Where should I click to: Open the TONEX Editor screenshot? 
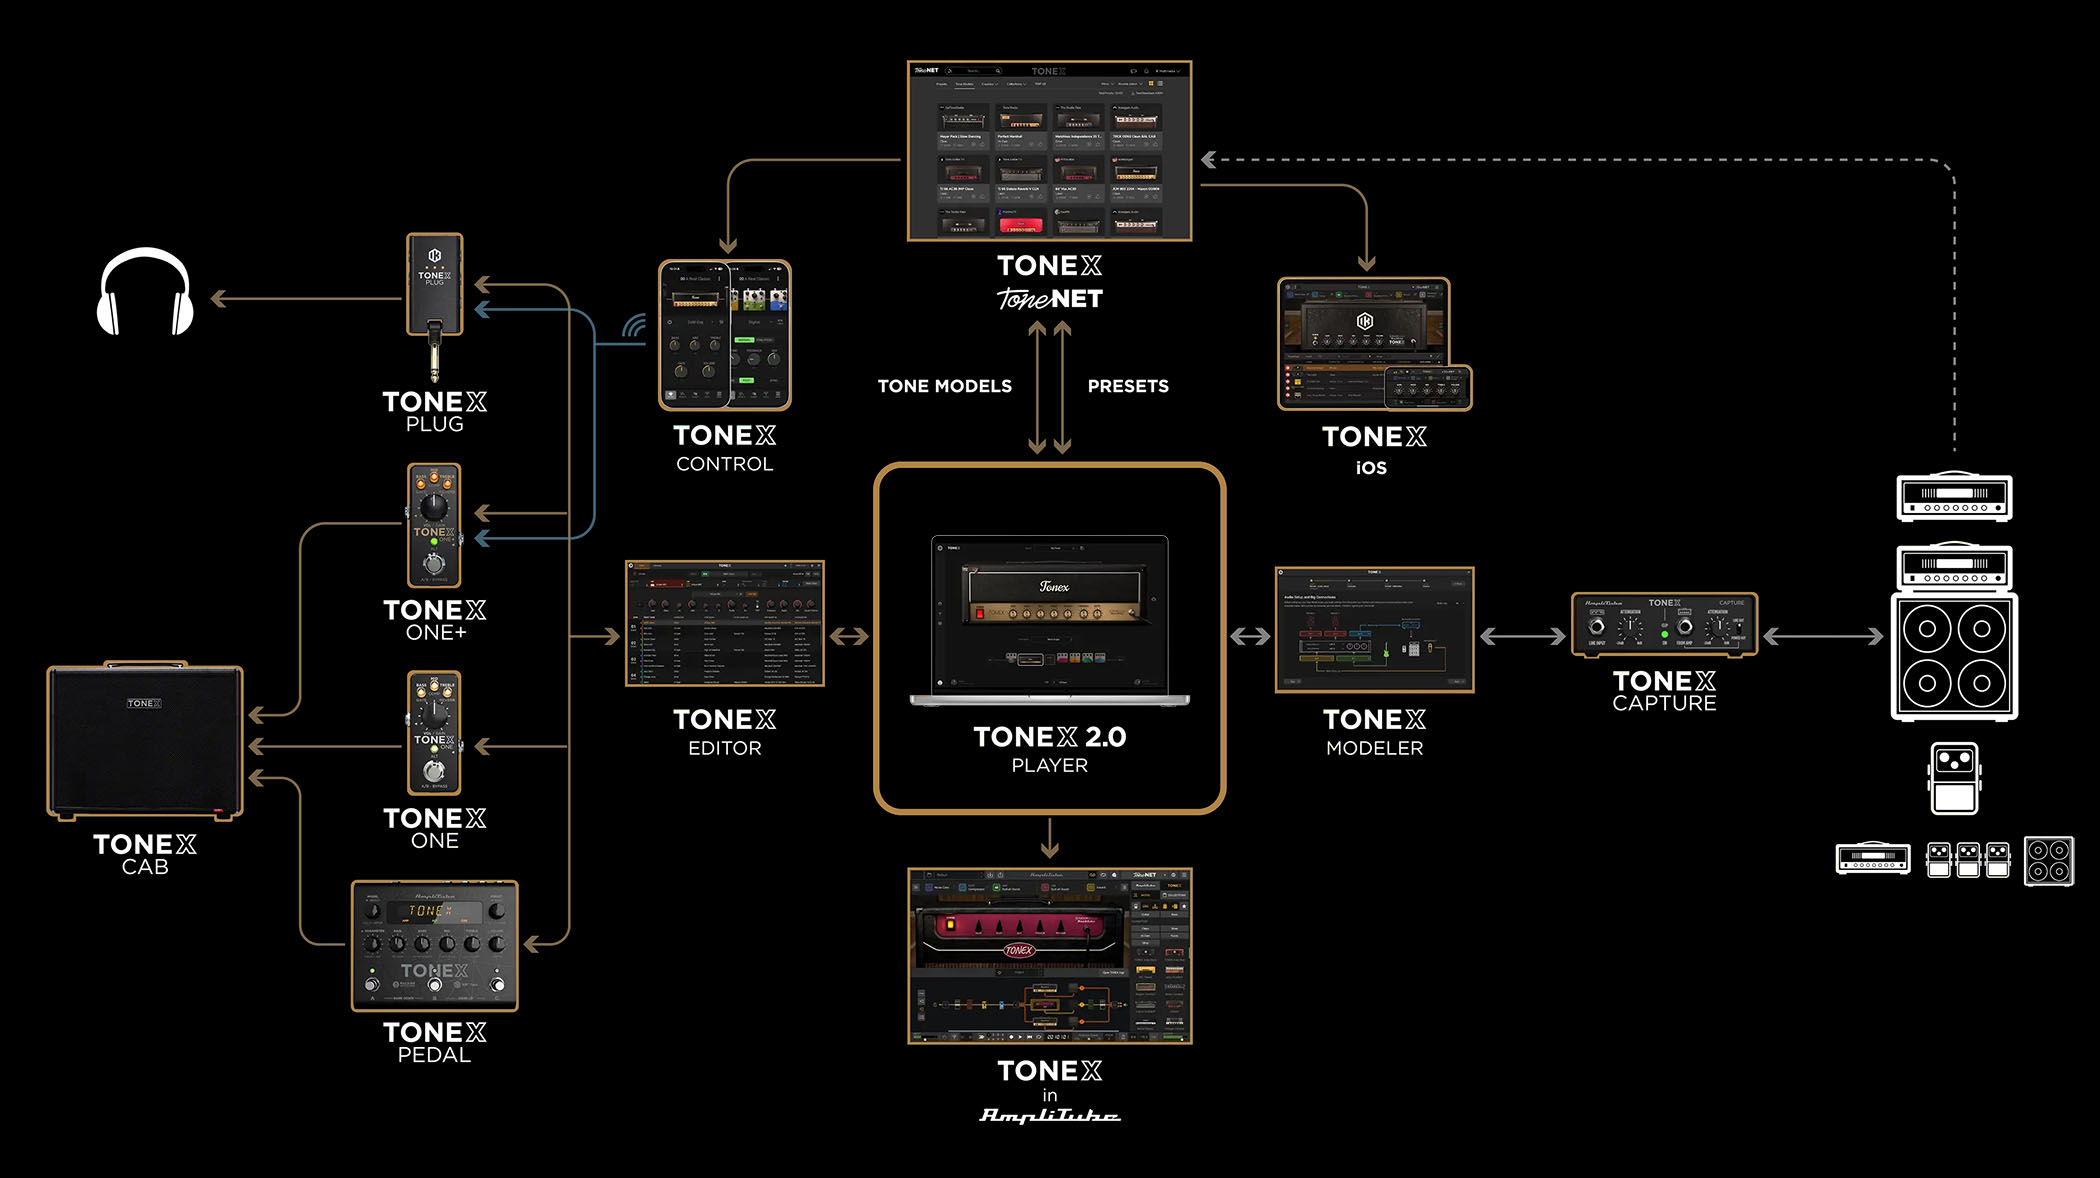(724, 623)
